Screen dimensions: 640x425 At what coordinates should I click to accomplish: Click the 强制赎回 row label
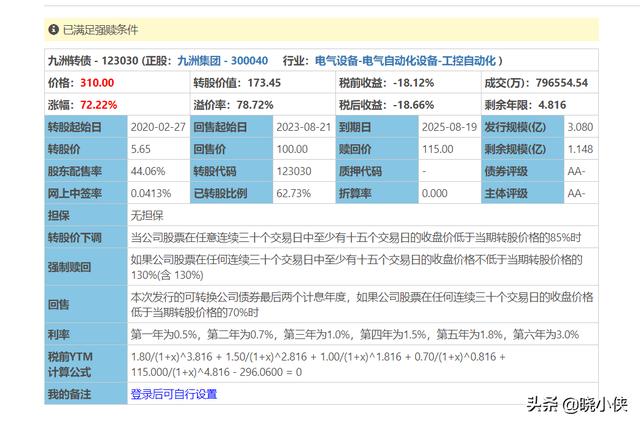point(86,267)
